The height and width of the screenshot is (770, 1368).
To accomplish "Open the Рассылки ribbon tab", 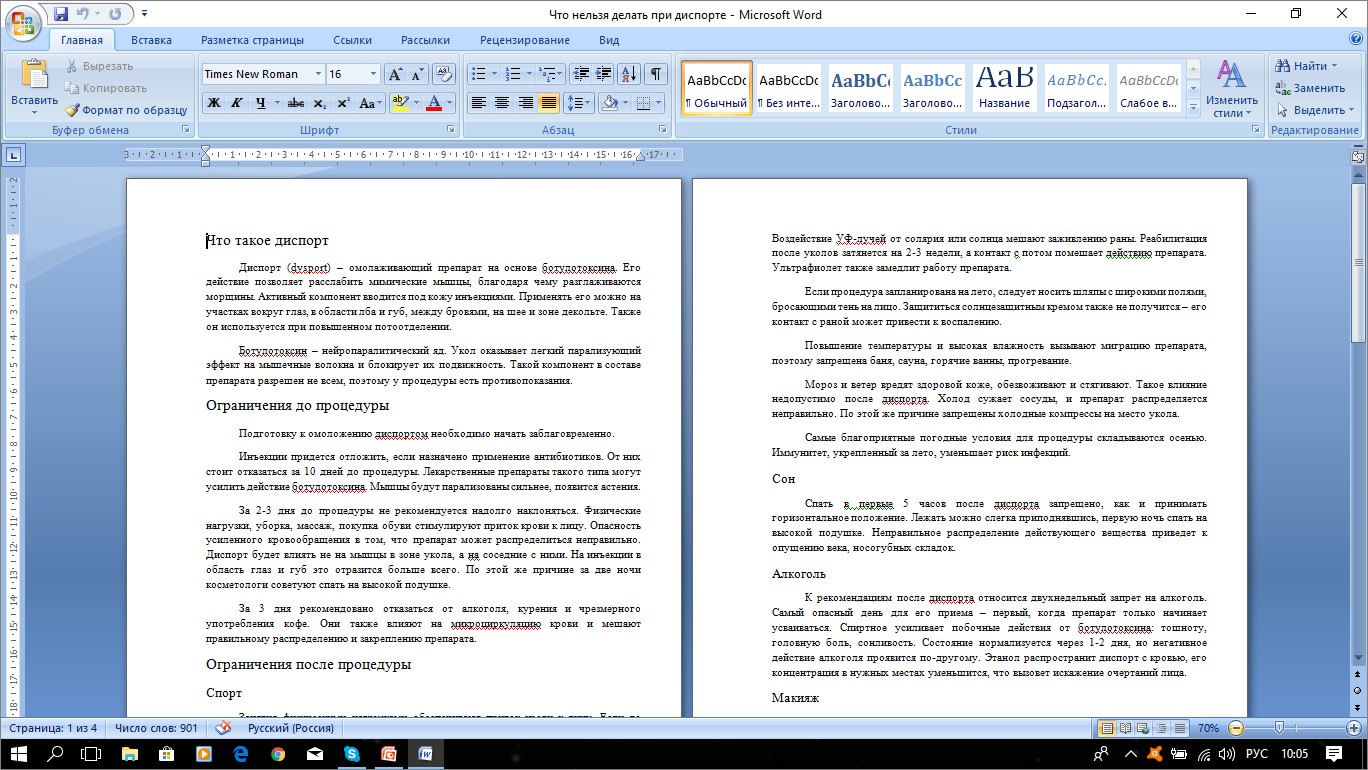I will point(425,40).
